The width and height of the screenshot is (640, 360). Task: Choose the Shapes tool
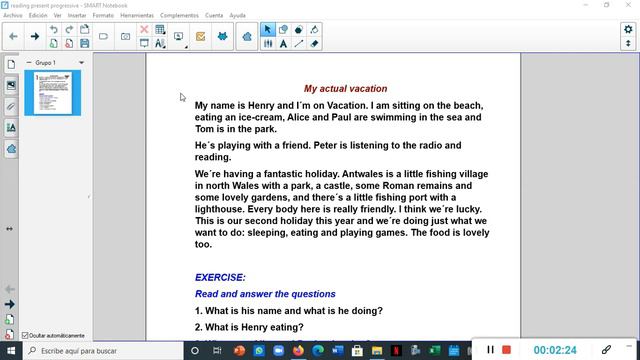(283, 29)
